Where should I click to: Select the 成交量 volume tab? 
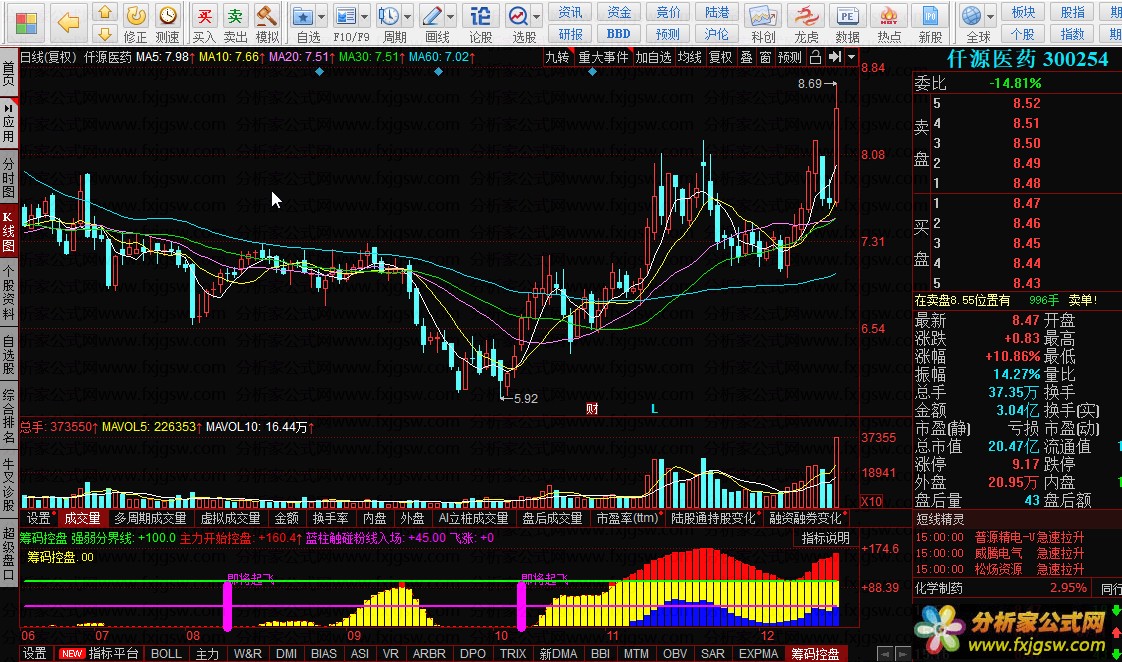82,518
